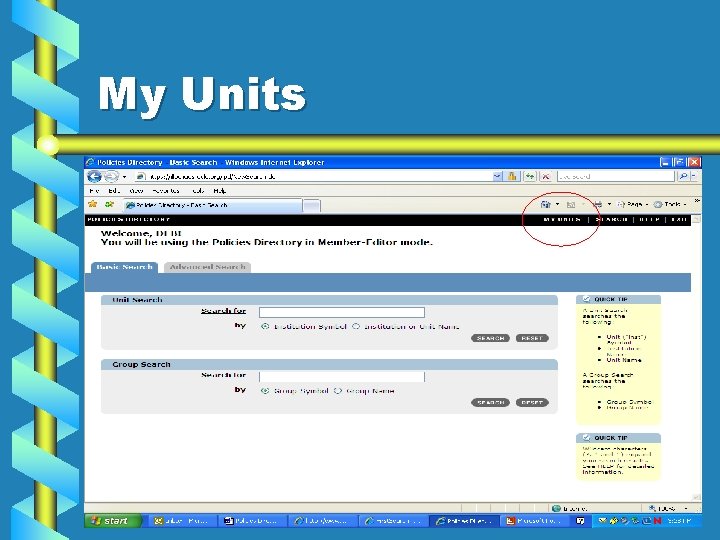Select the Policies Directory browser tab
Image resolution: width=720 pixels, height=540 pixels.
tap(213, 205)
